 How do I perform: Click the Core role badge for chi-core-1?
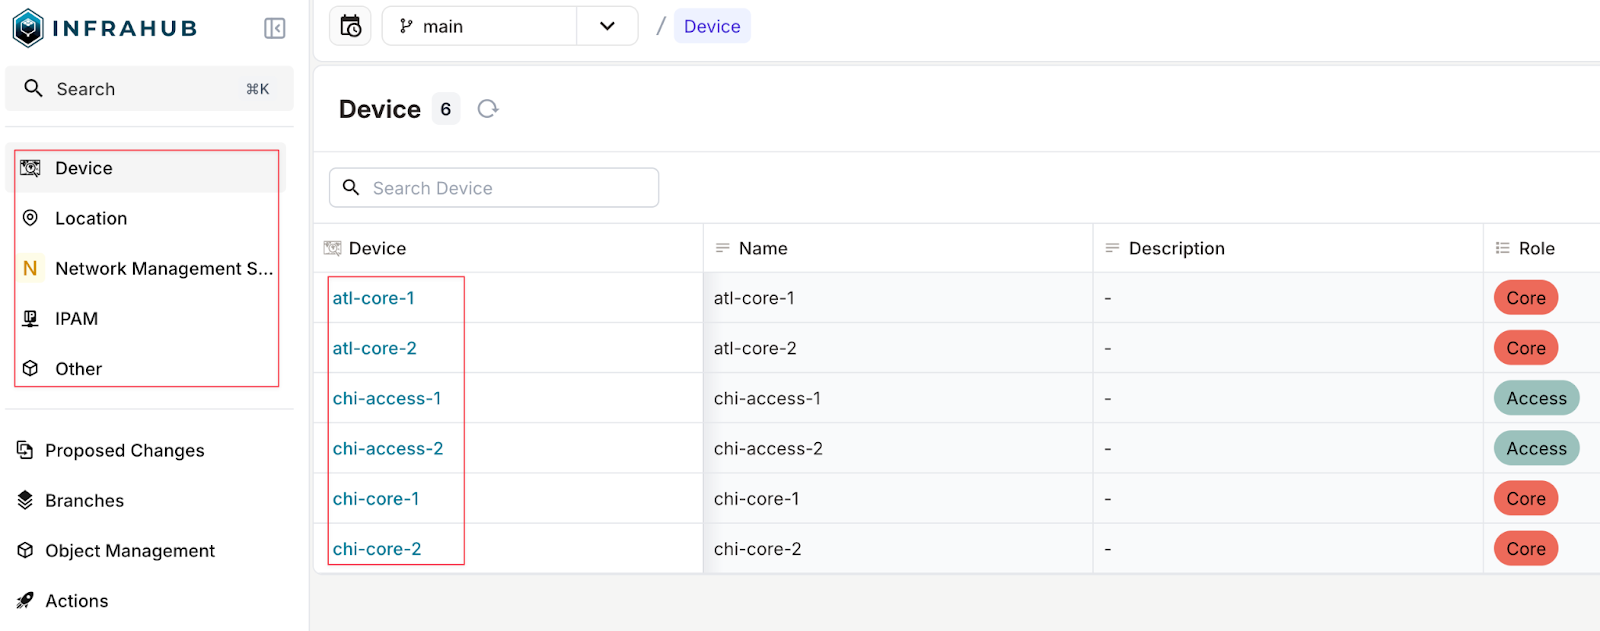pyautogui.click(x=1526, y=498)
